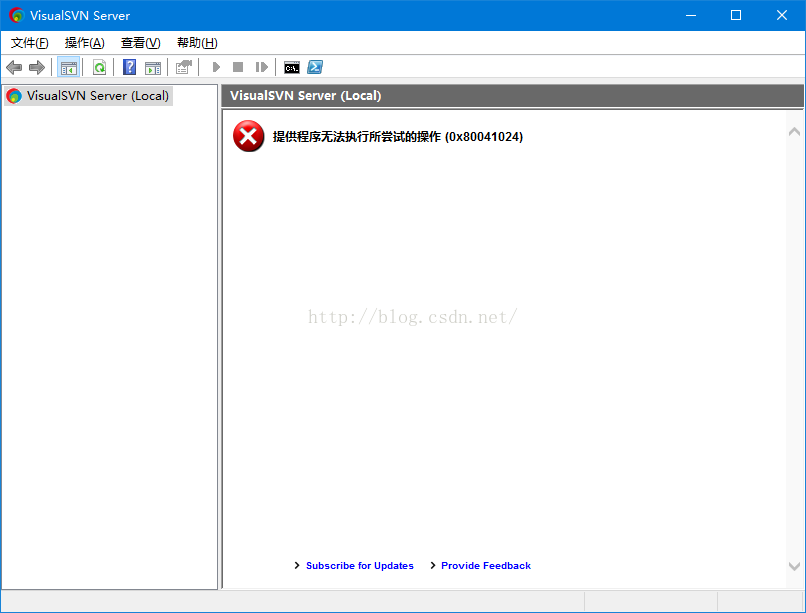Launch the PowerShell toolbar icon
806x613 pixels.
315,67
